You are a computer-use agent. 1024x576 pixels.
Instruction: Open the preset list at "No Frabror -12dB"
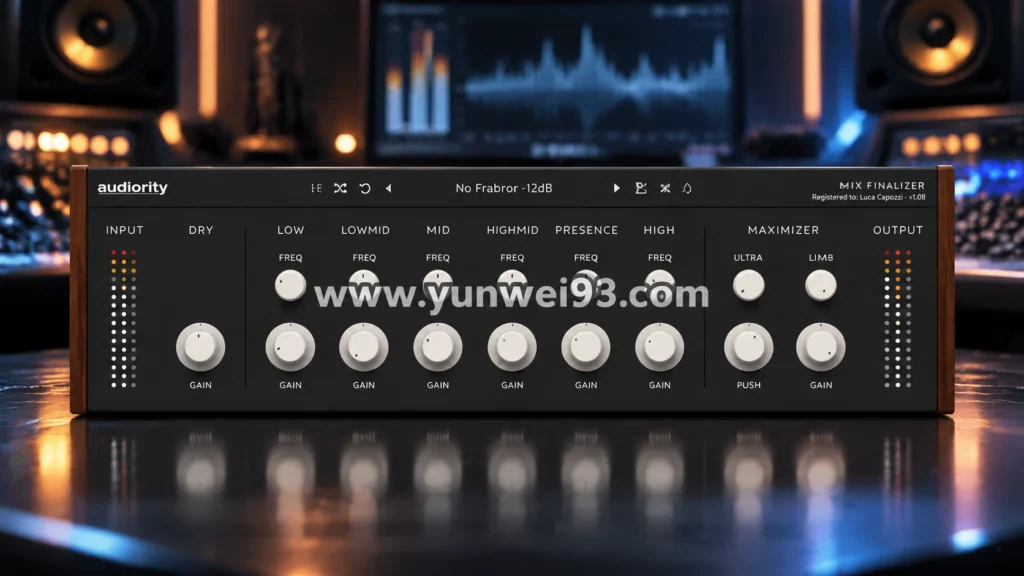[504, 188]
